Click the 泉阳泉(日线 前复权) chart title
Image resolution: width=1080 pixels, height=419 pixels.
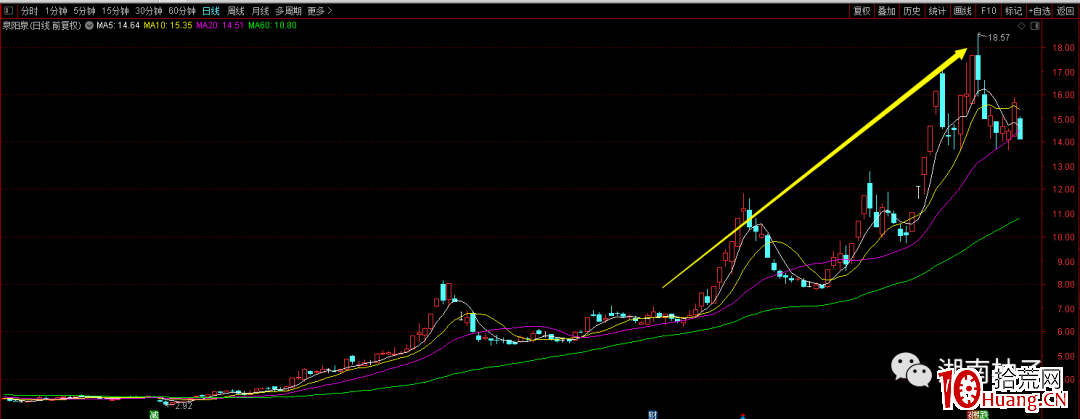41,25
